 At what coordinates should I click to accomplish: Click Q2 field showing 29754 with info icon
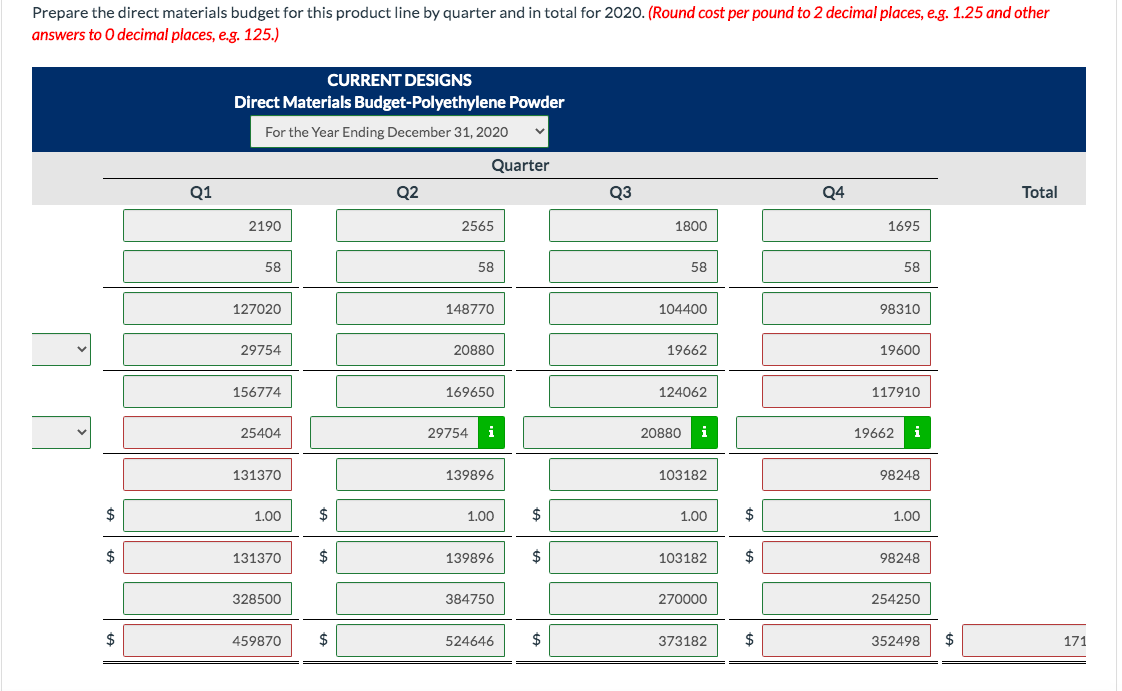pyautogui.click(x=394, y=433)
